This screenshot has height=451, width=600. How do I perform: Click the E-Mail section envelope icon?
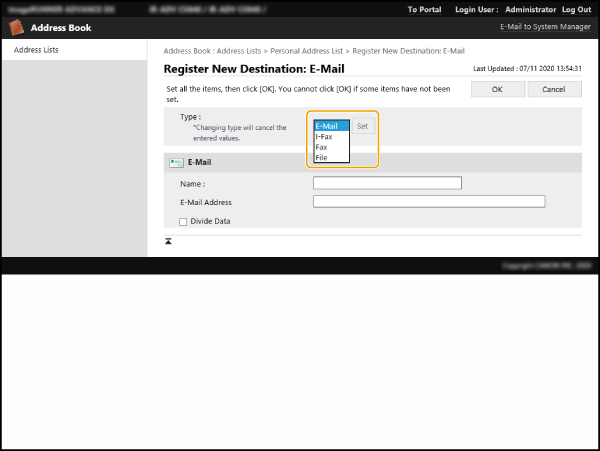point(176,162)
